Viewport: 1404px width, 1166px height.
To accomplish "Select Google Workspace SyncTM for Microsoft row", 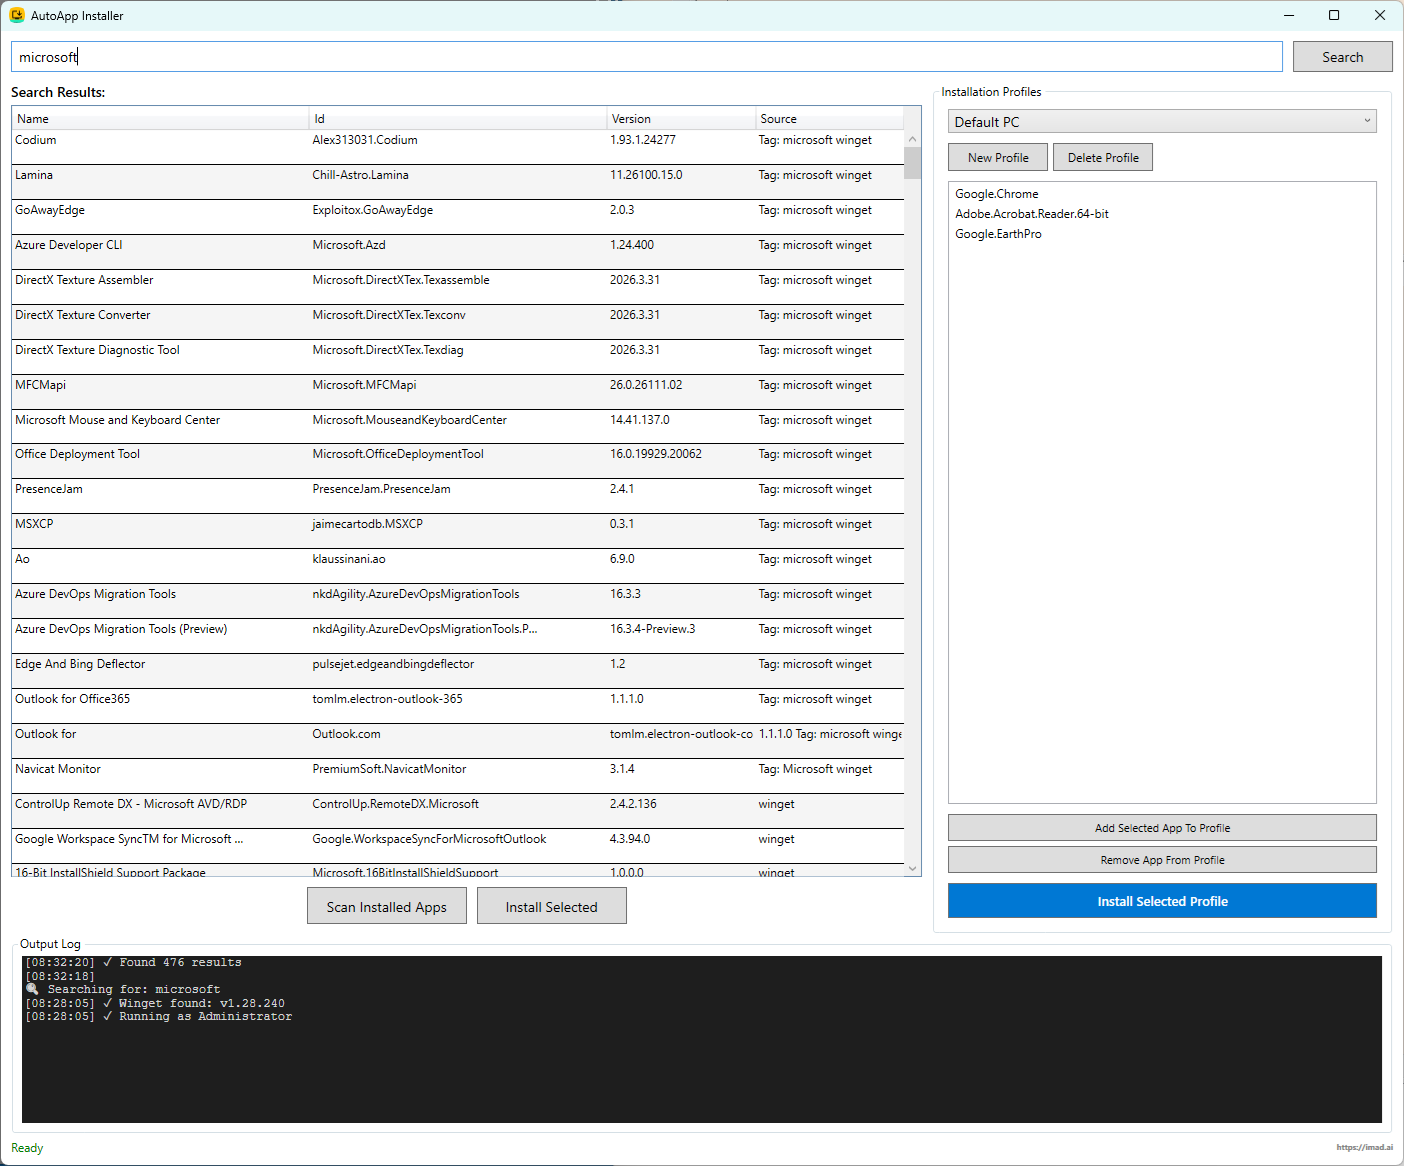I will point(458,846).
